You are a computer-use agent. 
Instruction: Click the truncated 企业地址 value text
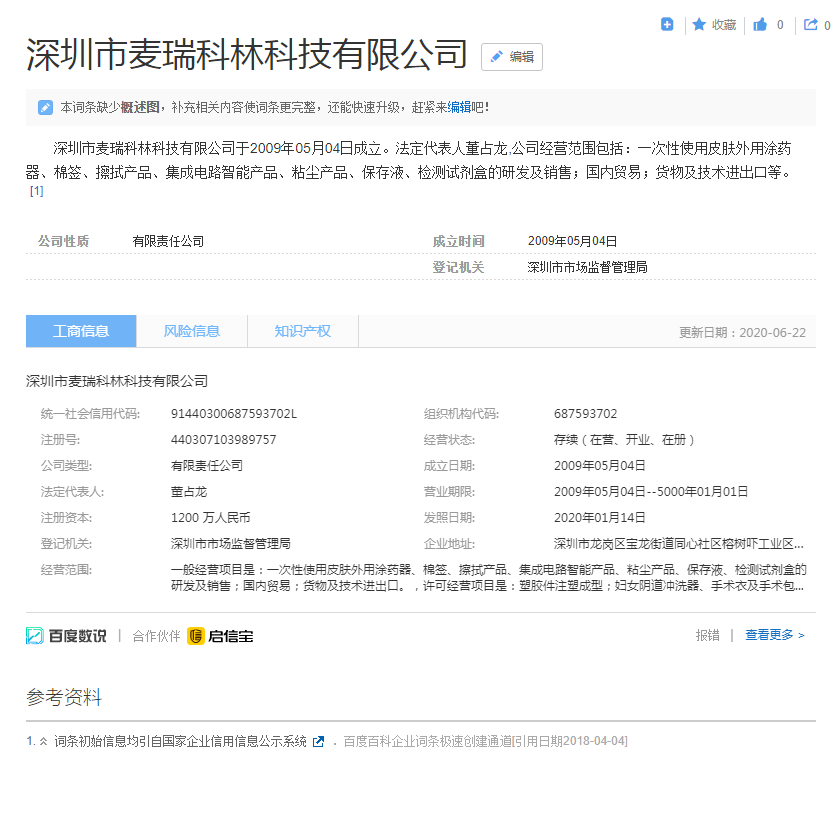point(678,544)
